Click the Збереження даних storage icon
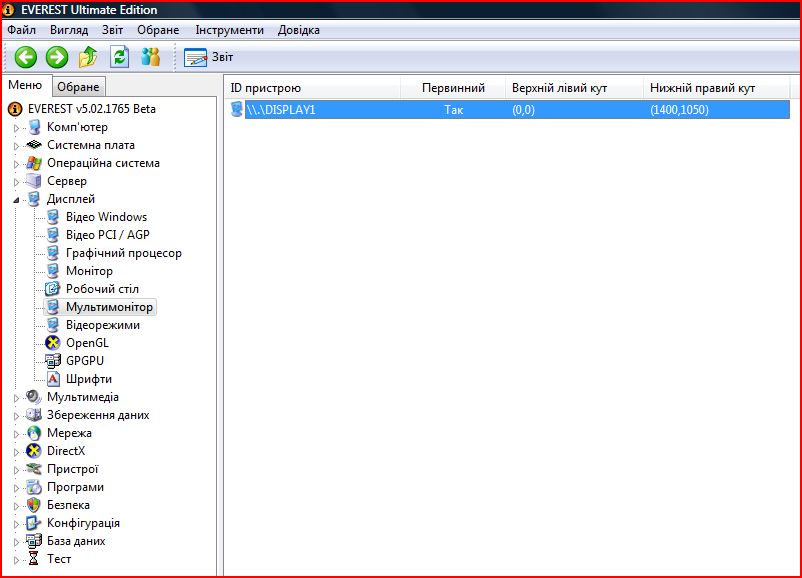Image resolution: width=802 pixels, height=578 pixels. [x=34, y=415]
